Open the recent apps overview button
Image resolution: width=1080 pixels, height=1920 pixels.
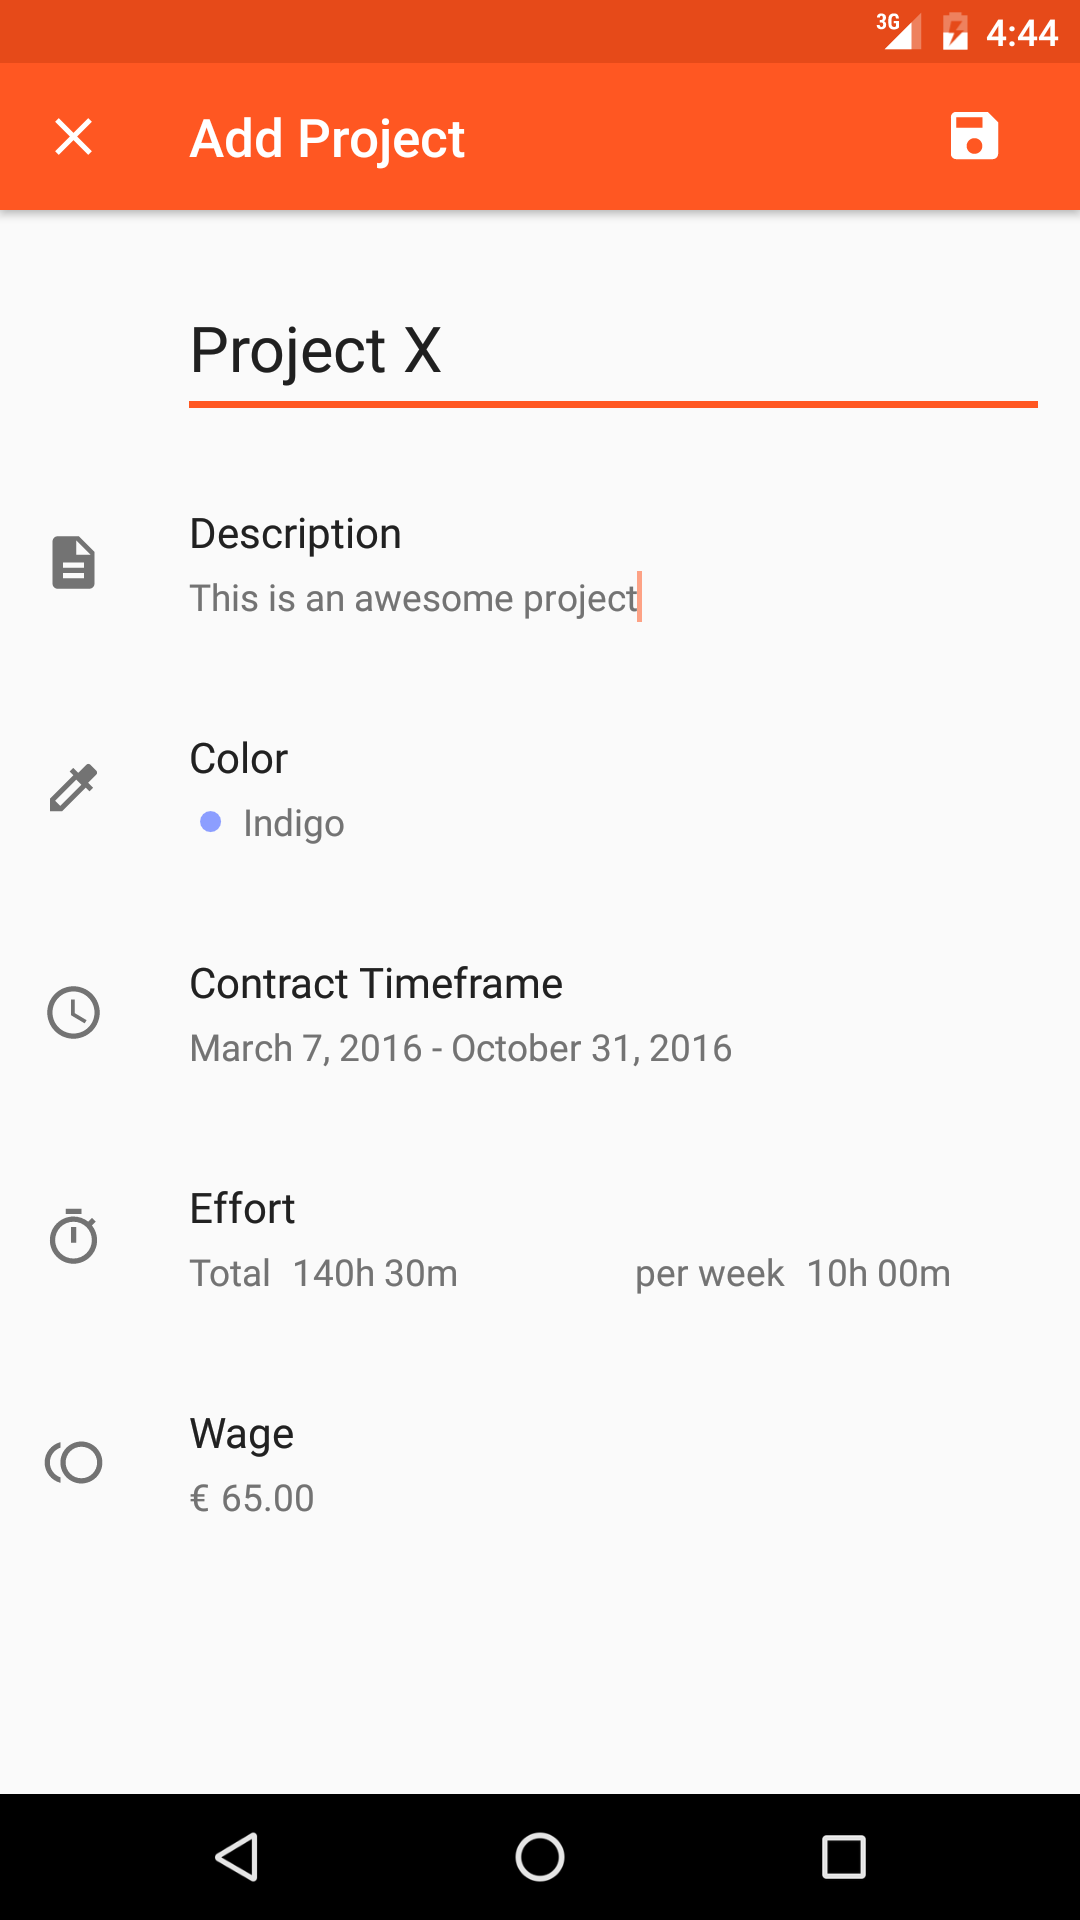843,1857
